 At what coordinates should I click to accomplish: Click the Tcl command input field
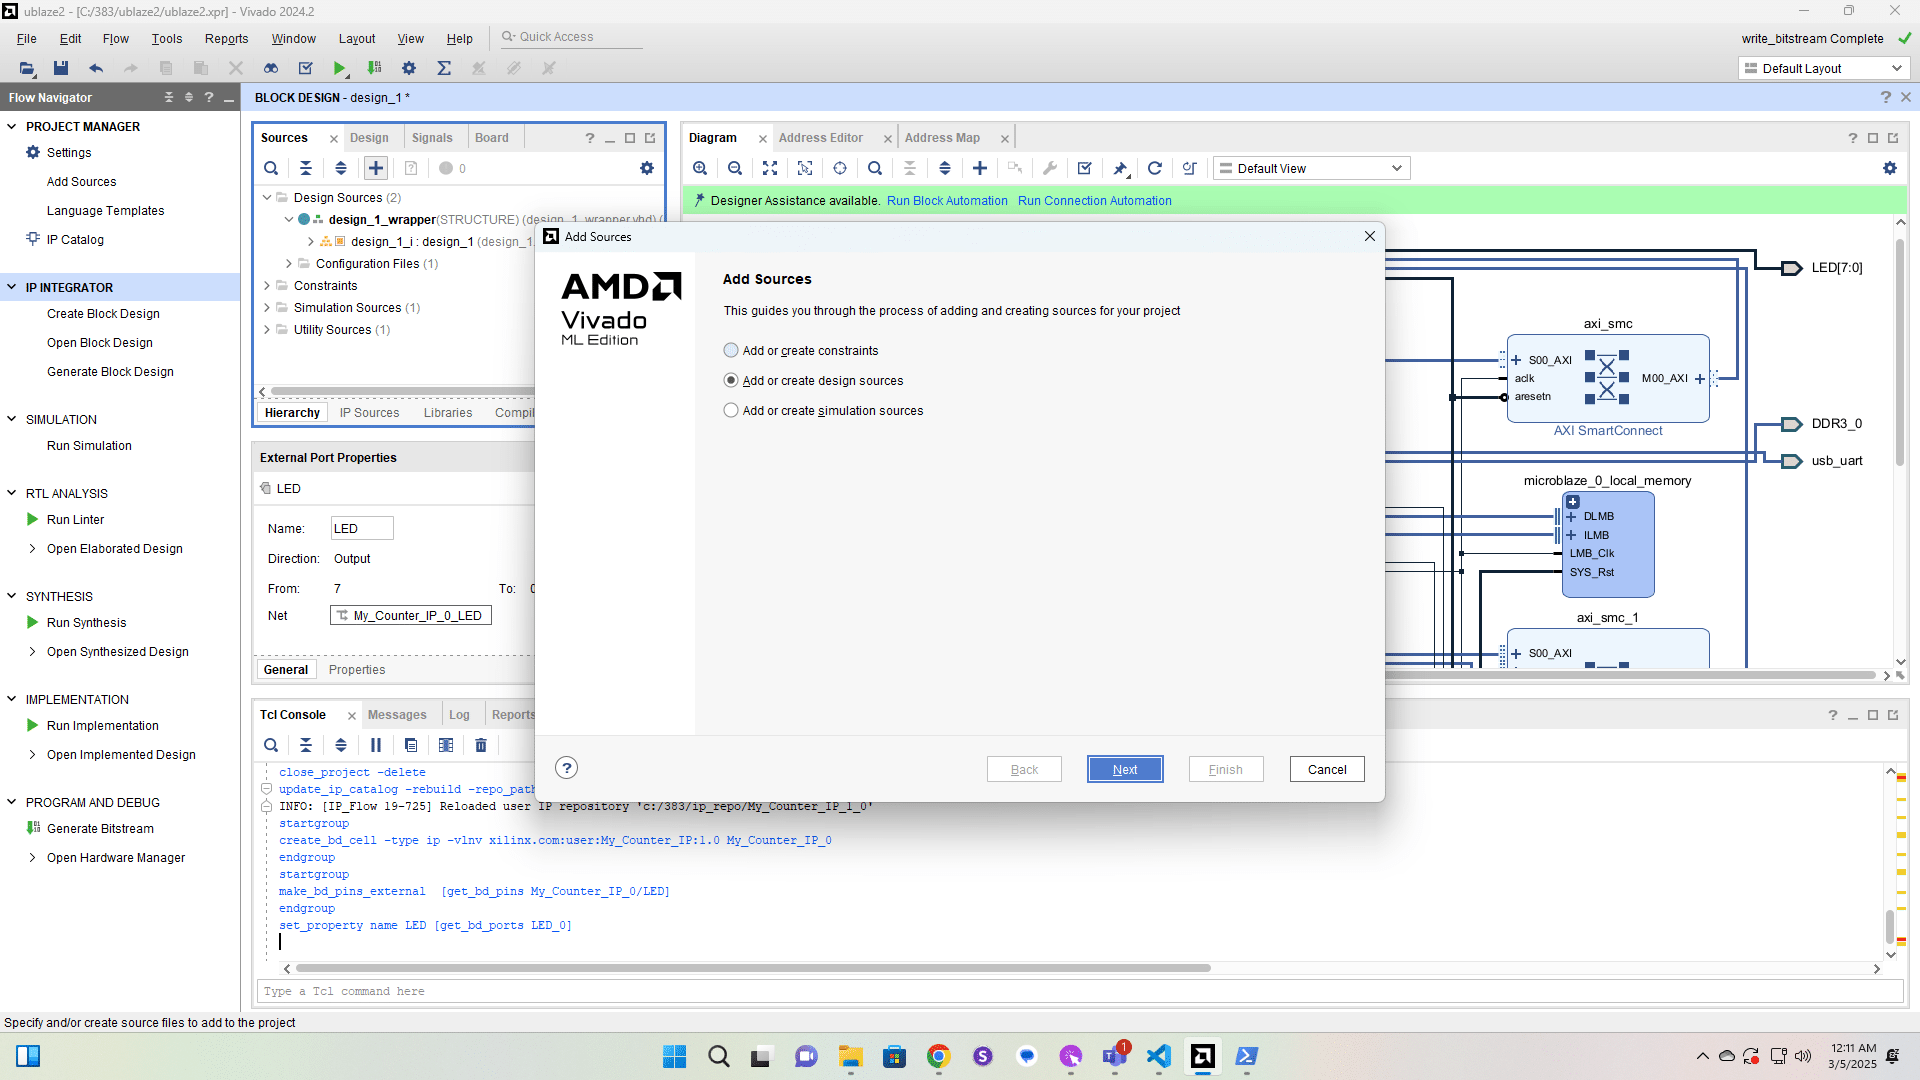coord(1080,991)
